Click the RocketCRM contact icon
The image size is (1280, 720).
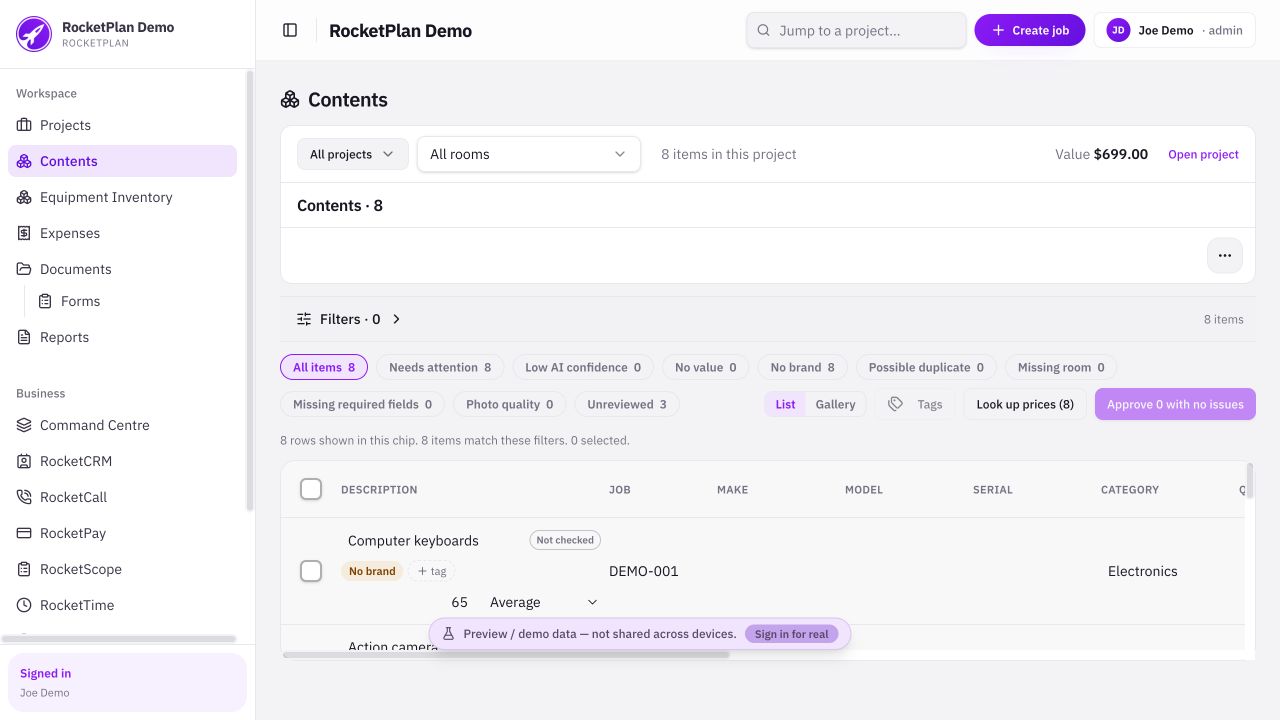pyautogui.click(x=24, y=461)
